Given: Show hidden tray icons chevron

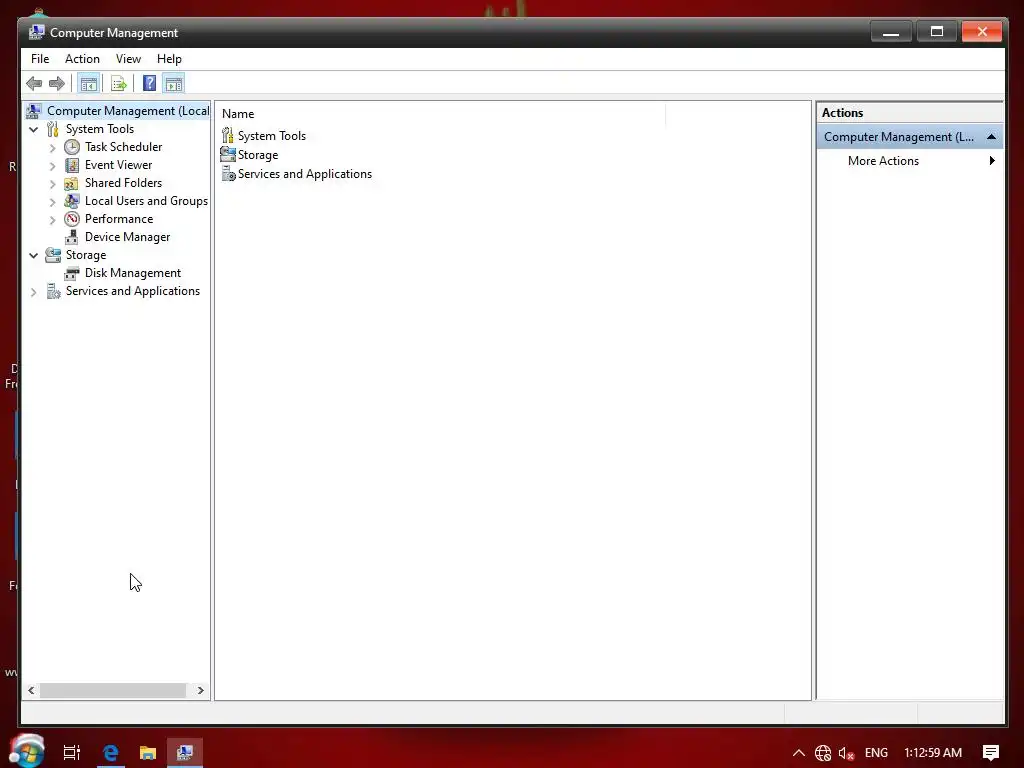Looking at the screenshot, I should pos(799,752).
